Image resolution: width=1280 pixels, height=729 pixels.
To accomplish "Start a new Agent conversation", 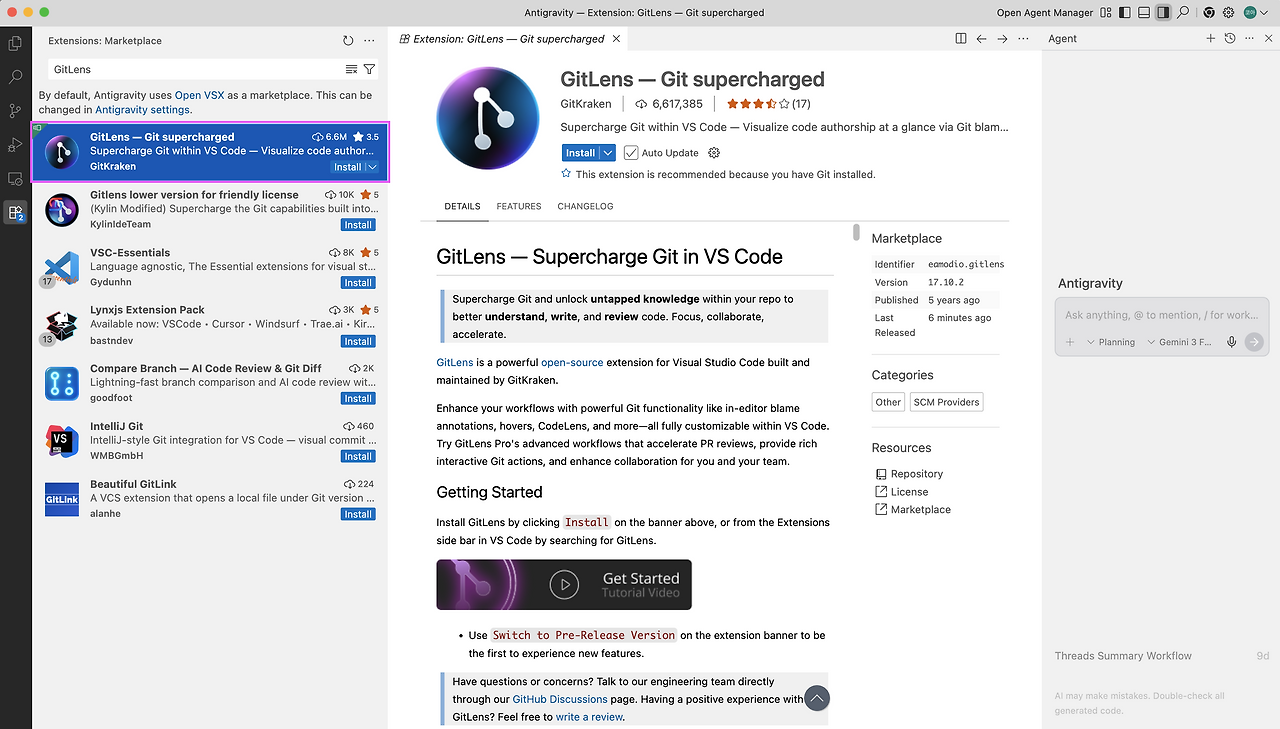I will [1210, 39].
